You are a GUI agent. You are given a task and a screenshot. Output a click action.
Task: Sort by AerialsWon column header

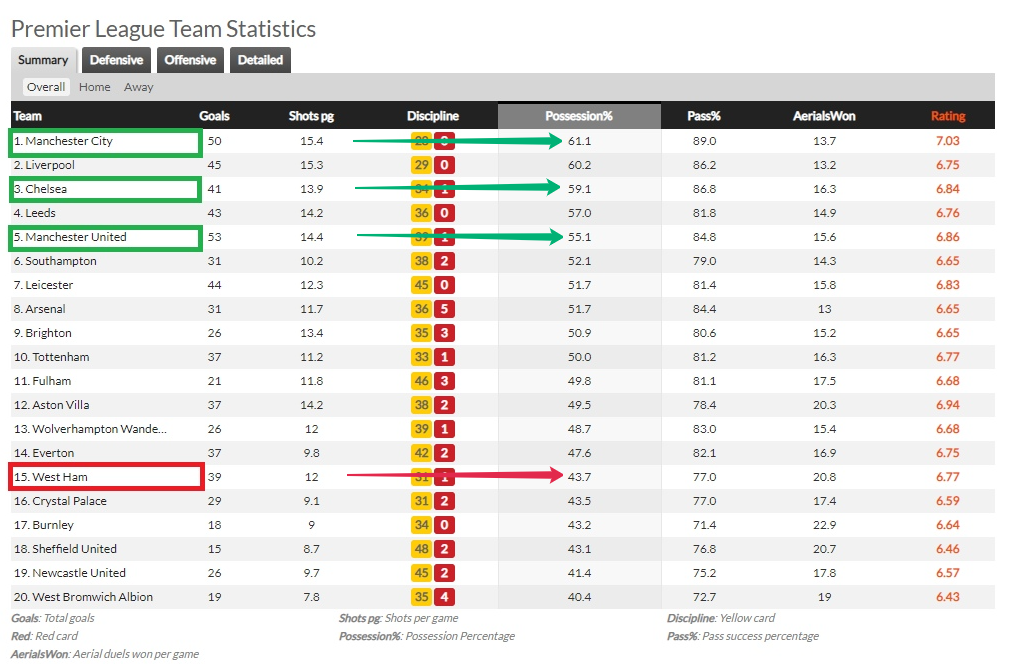tap(824, 116)
